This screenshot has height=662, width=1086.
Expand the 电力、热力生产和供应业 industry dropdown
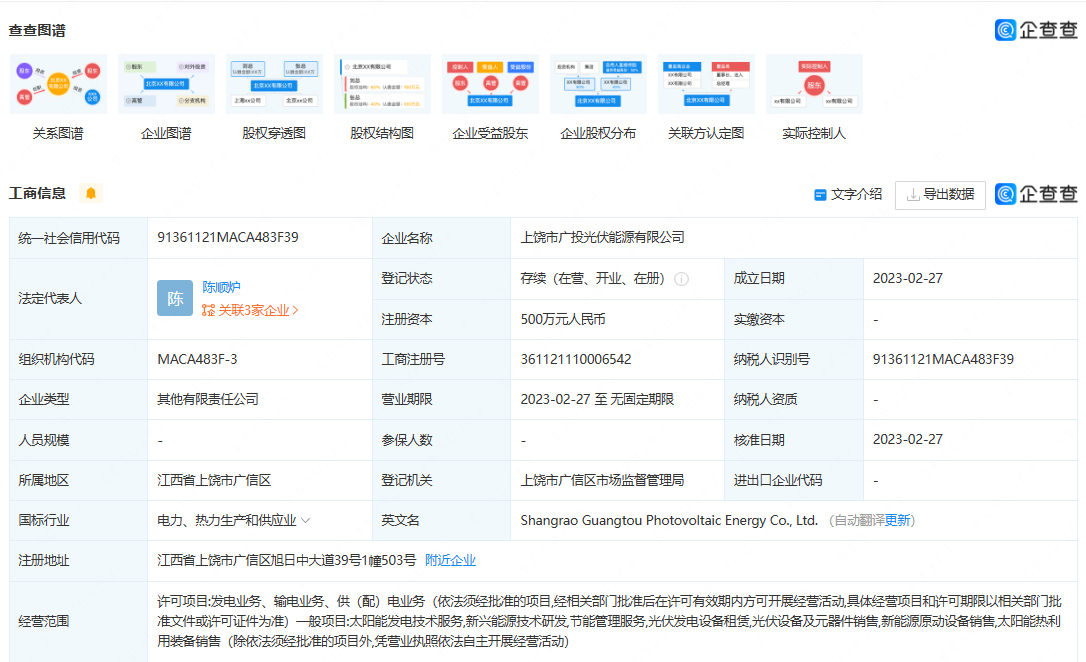pos(306,521)
